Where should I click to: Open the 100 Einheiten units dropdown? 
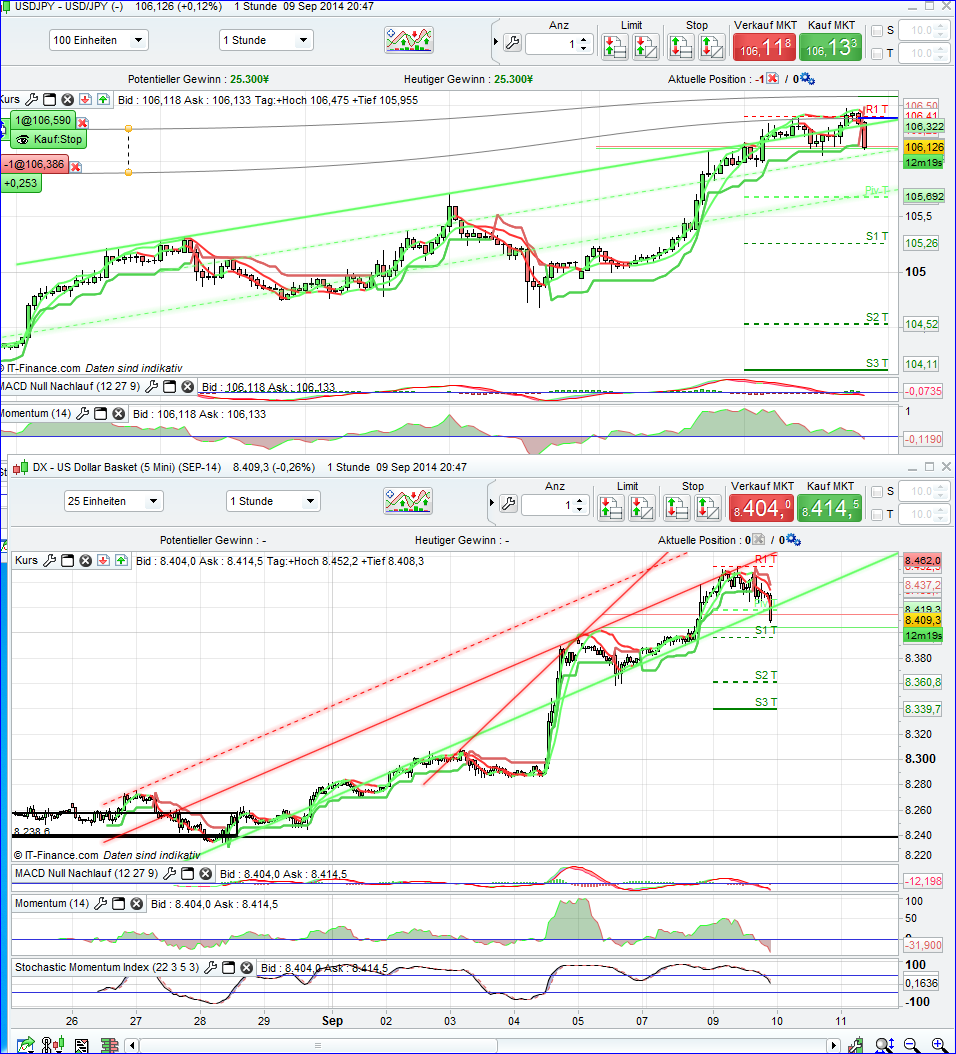(98, 39)
